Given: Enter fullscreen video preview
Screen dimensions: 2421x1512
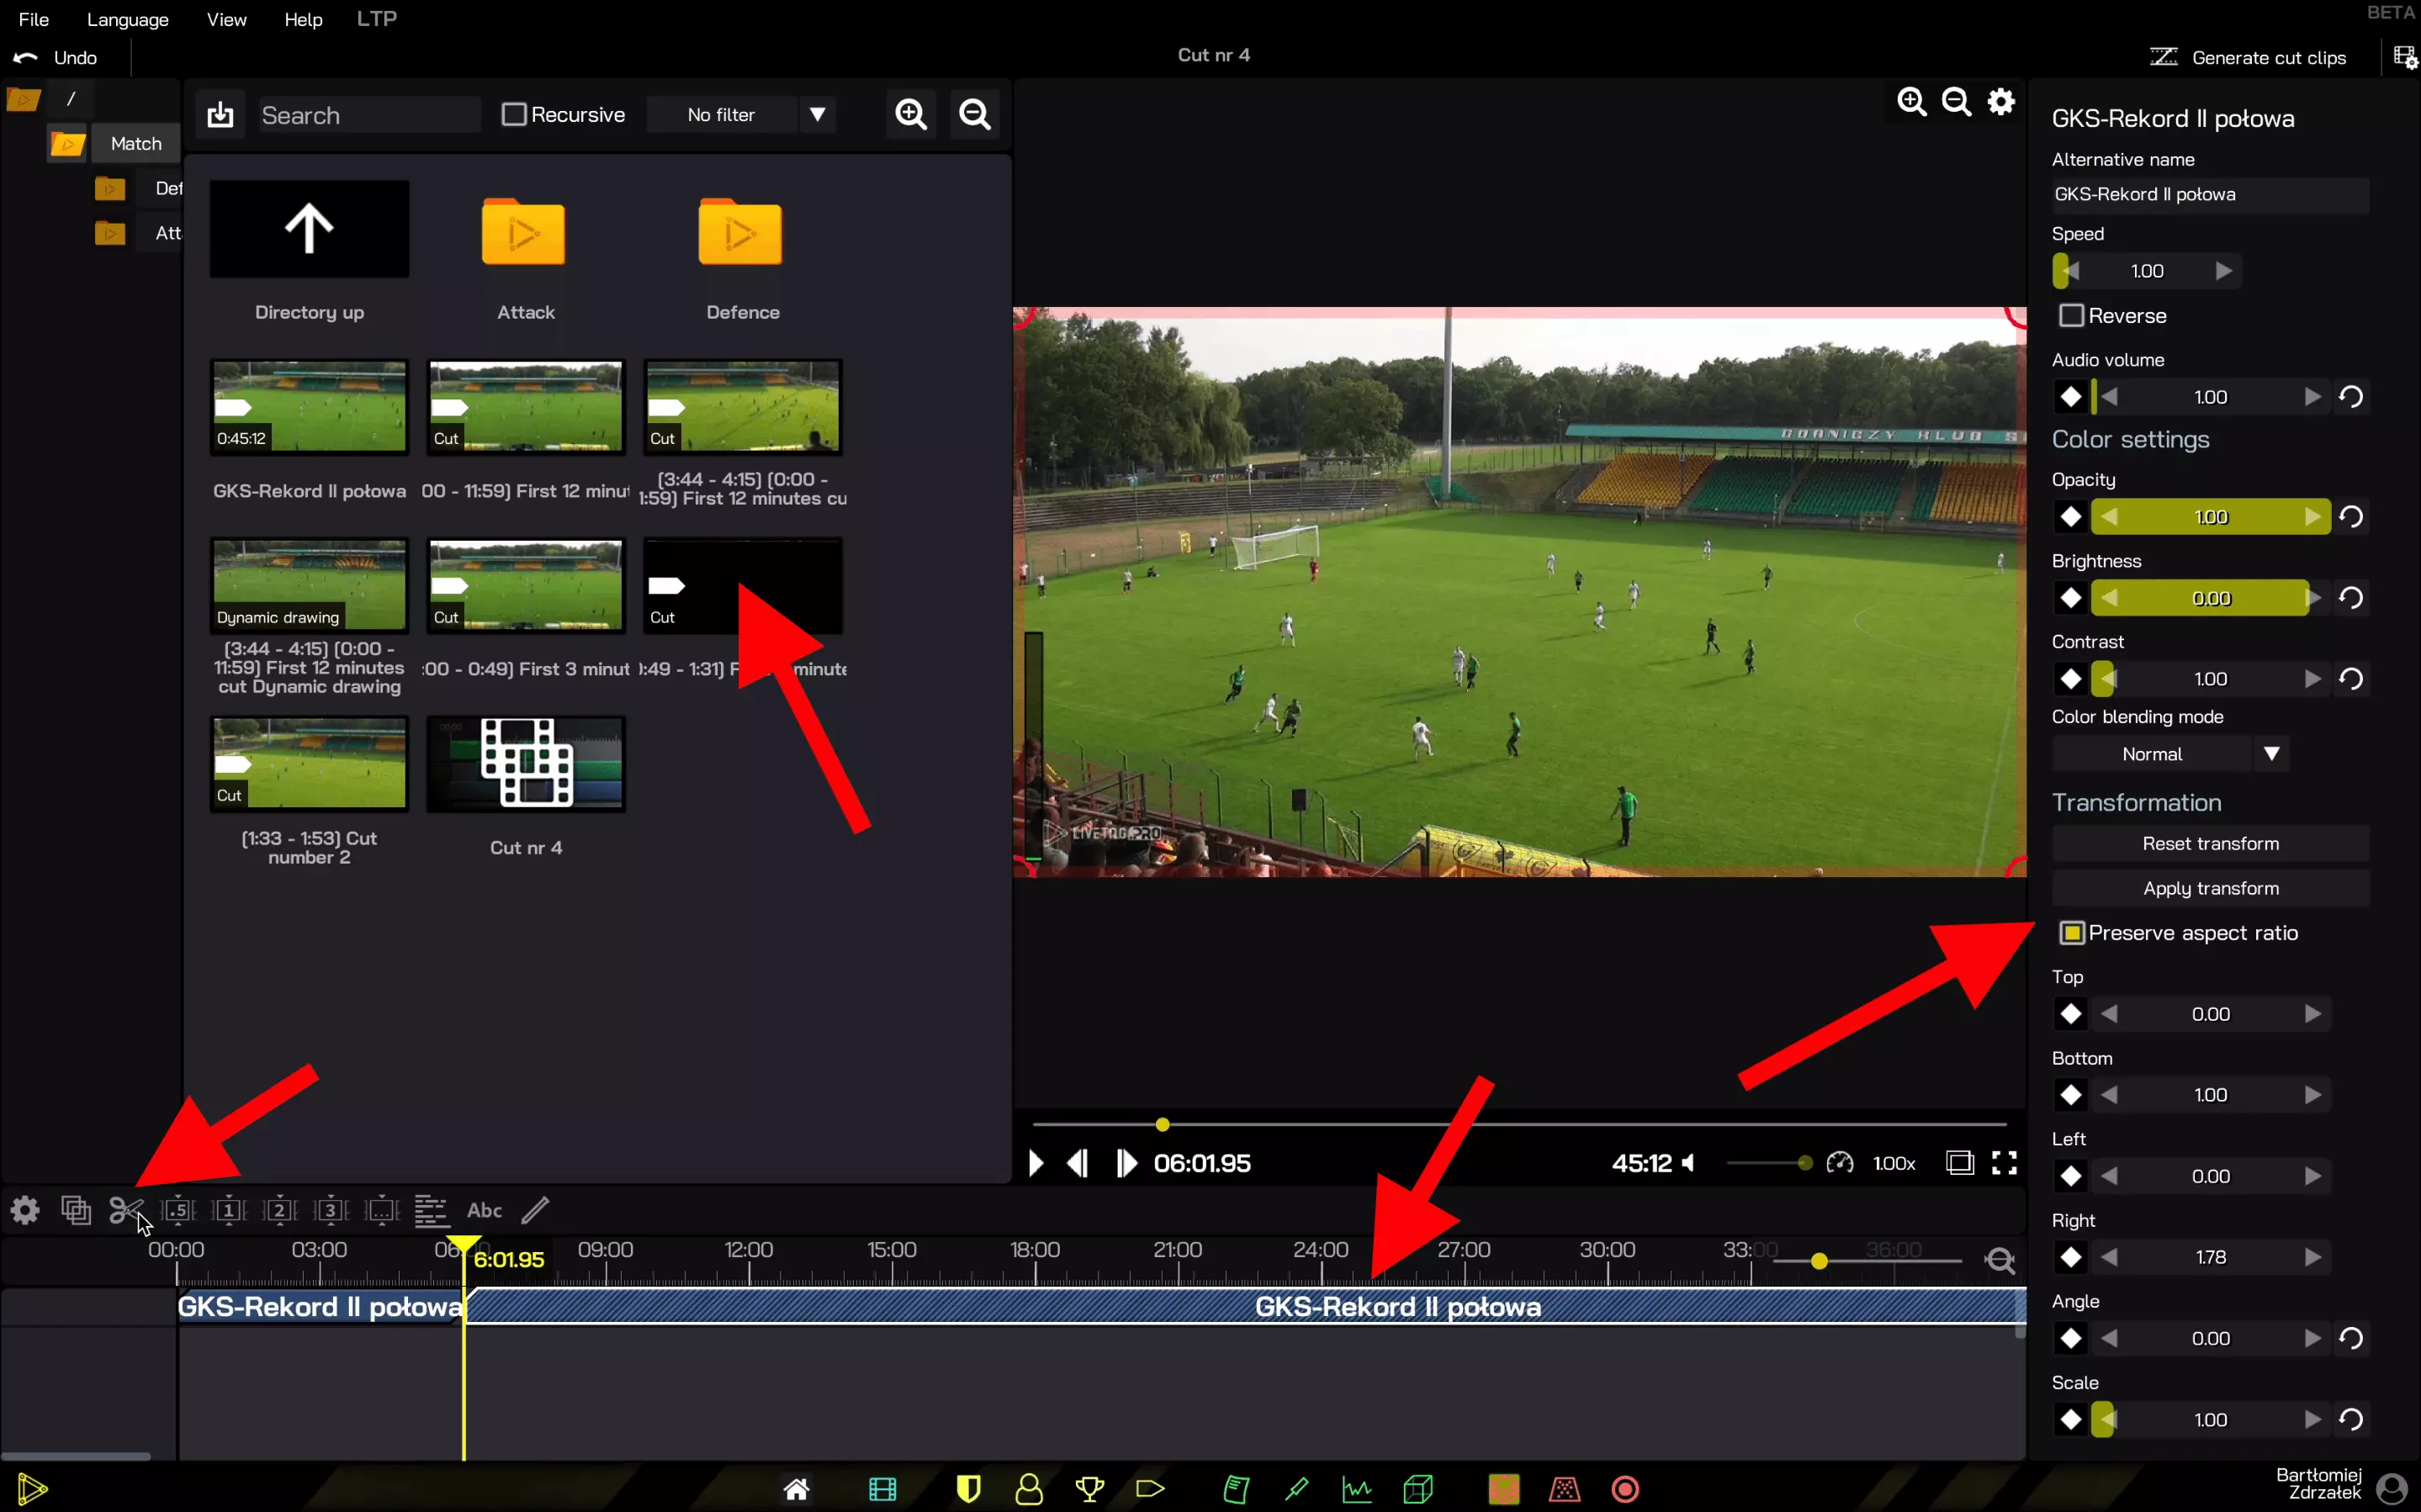Looking at the screenshot, I should click(x=2004, y=1163).
